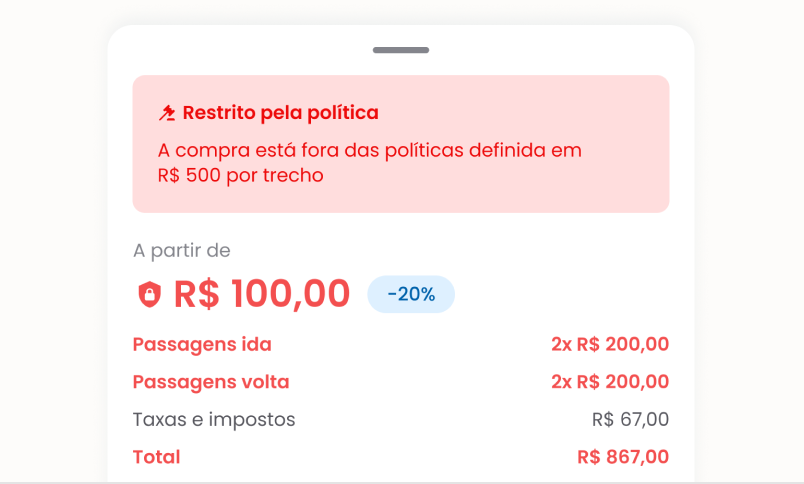
Task: Select the Passagens ida 2x R$ 200,00 amount
Action: [x=609, y=345]
